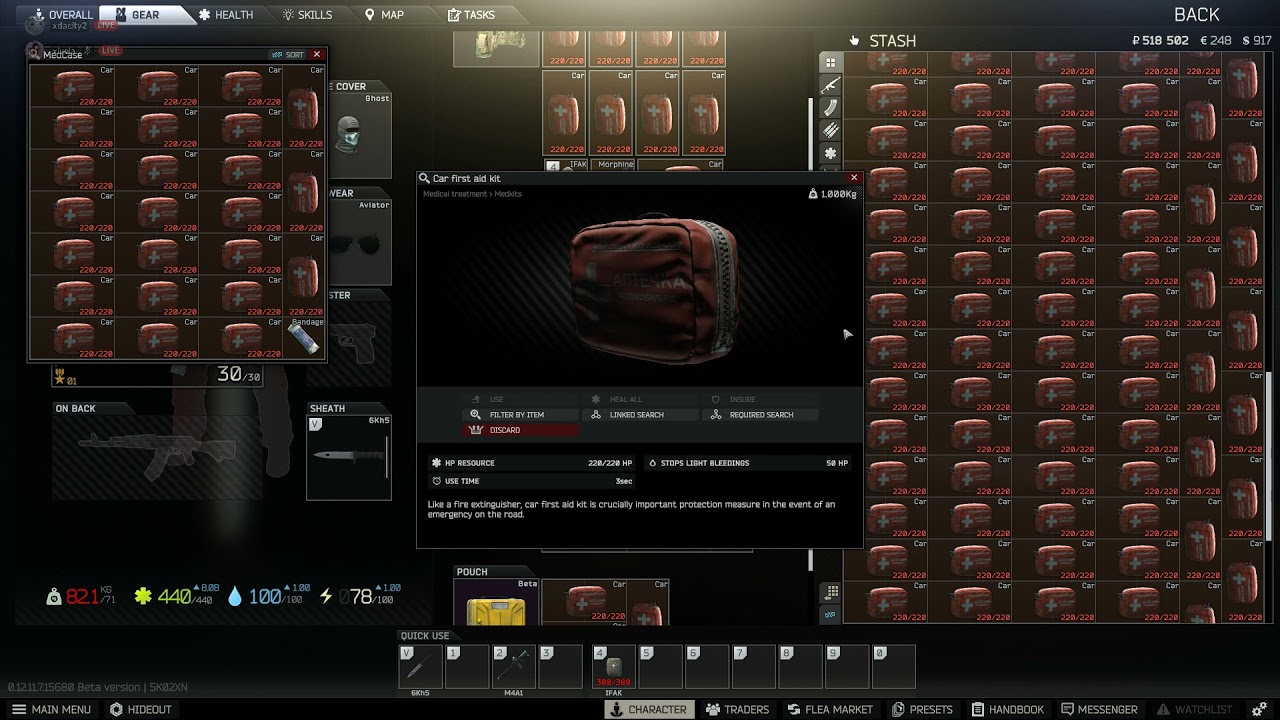The image size is (1280, 720).
Task: Click the euro balance 248
Action: point(1215,41)
